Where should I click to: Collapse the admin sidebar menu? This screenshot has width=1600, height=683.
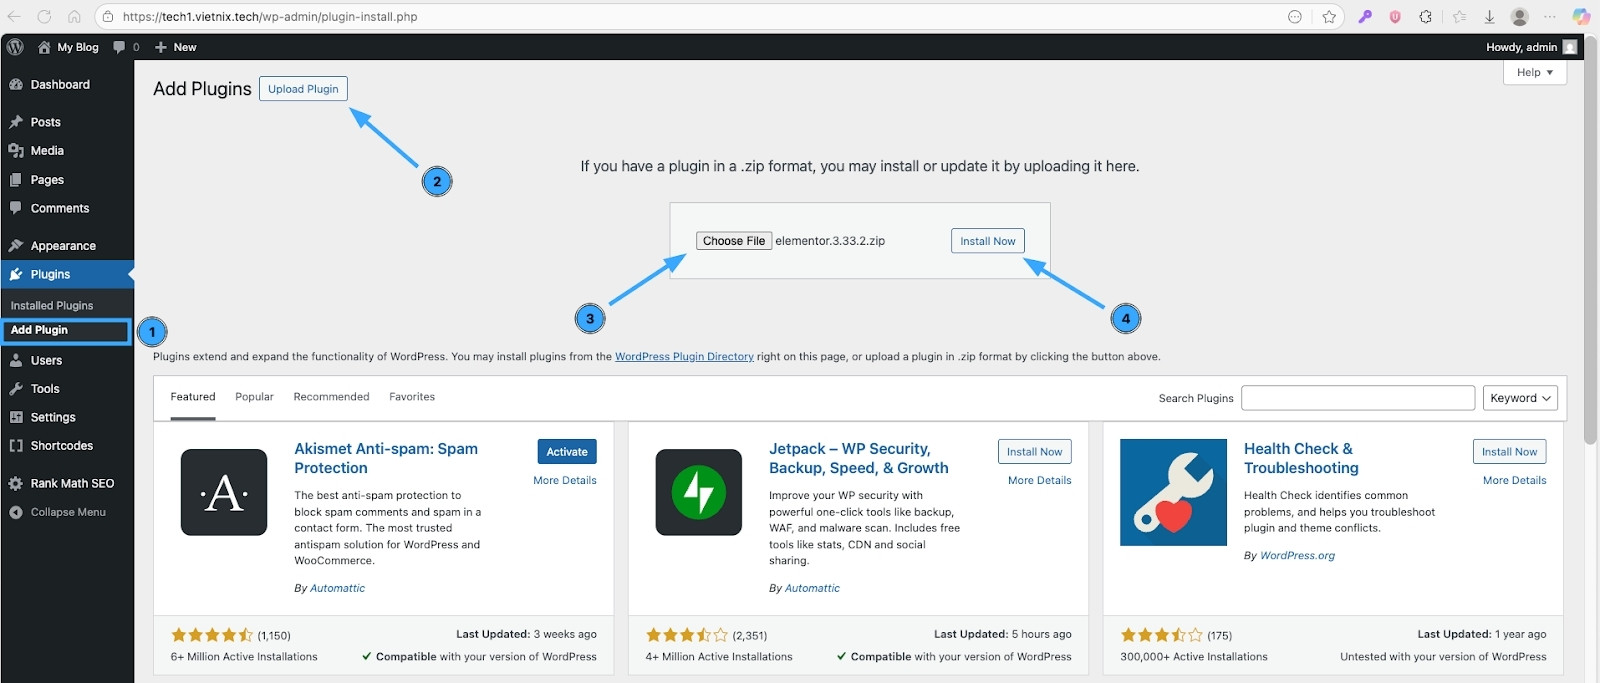click(x=67, y=512)
